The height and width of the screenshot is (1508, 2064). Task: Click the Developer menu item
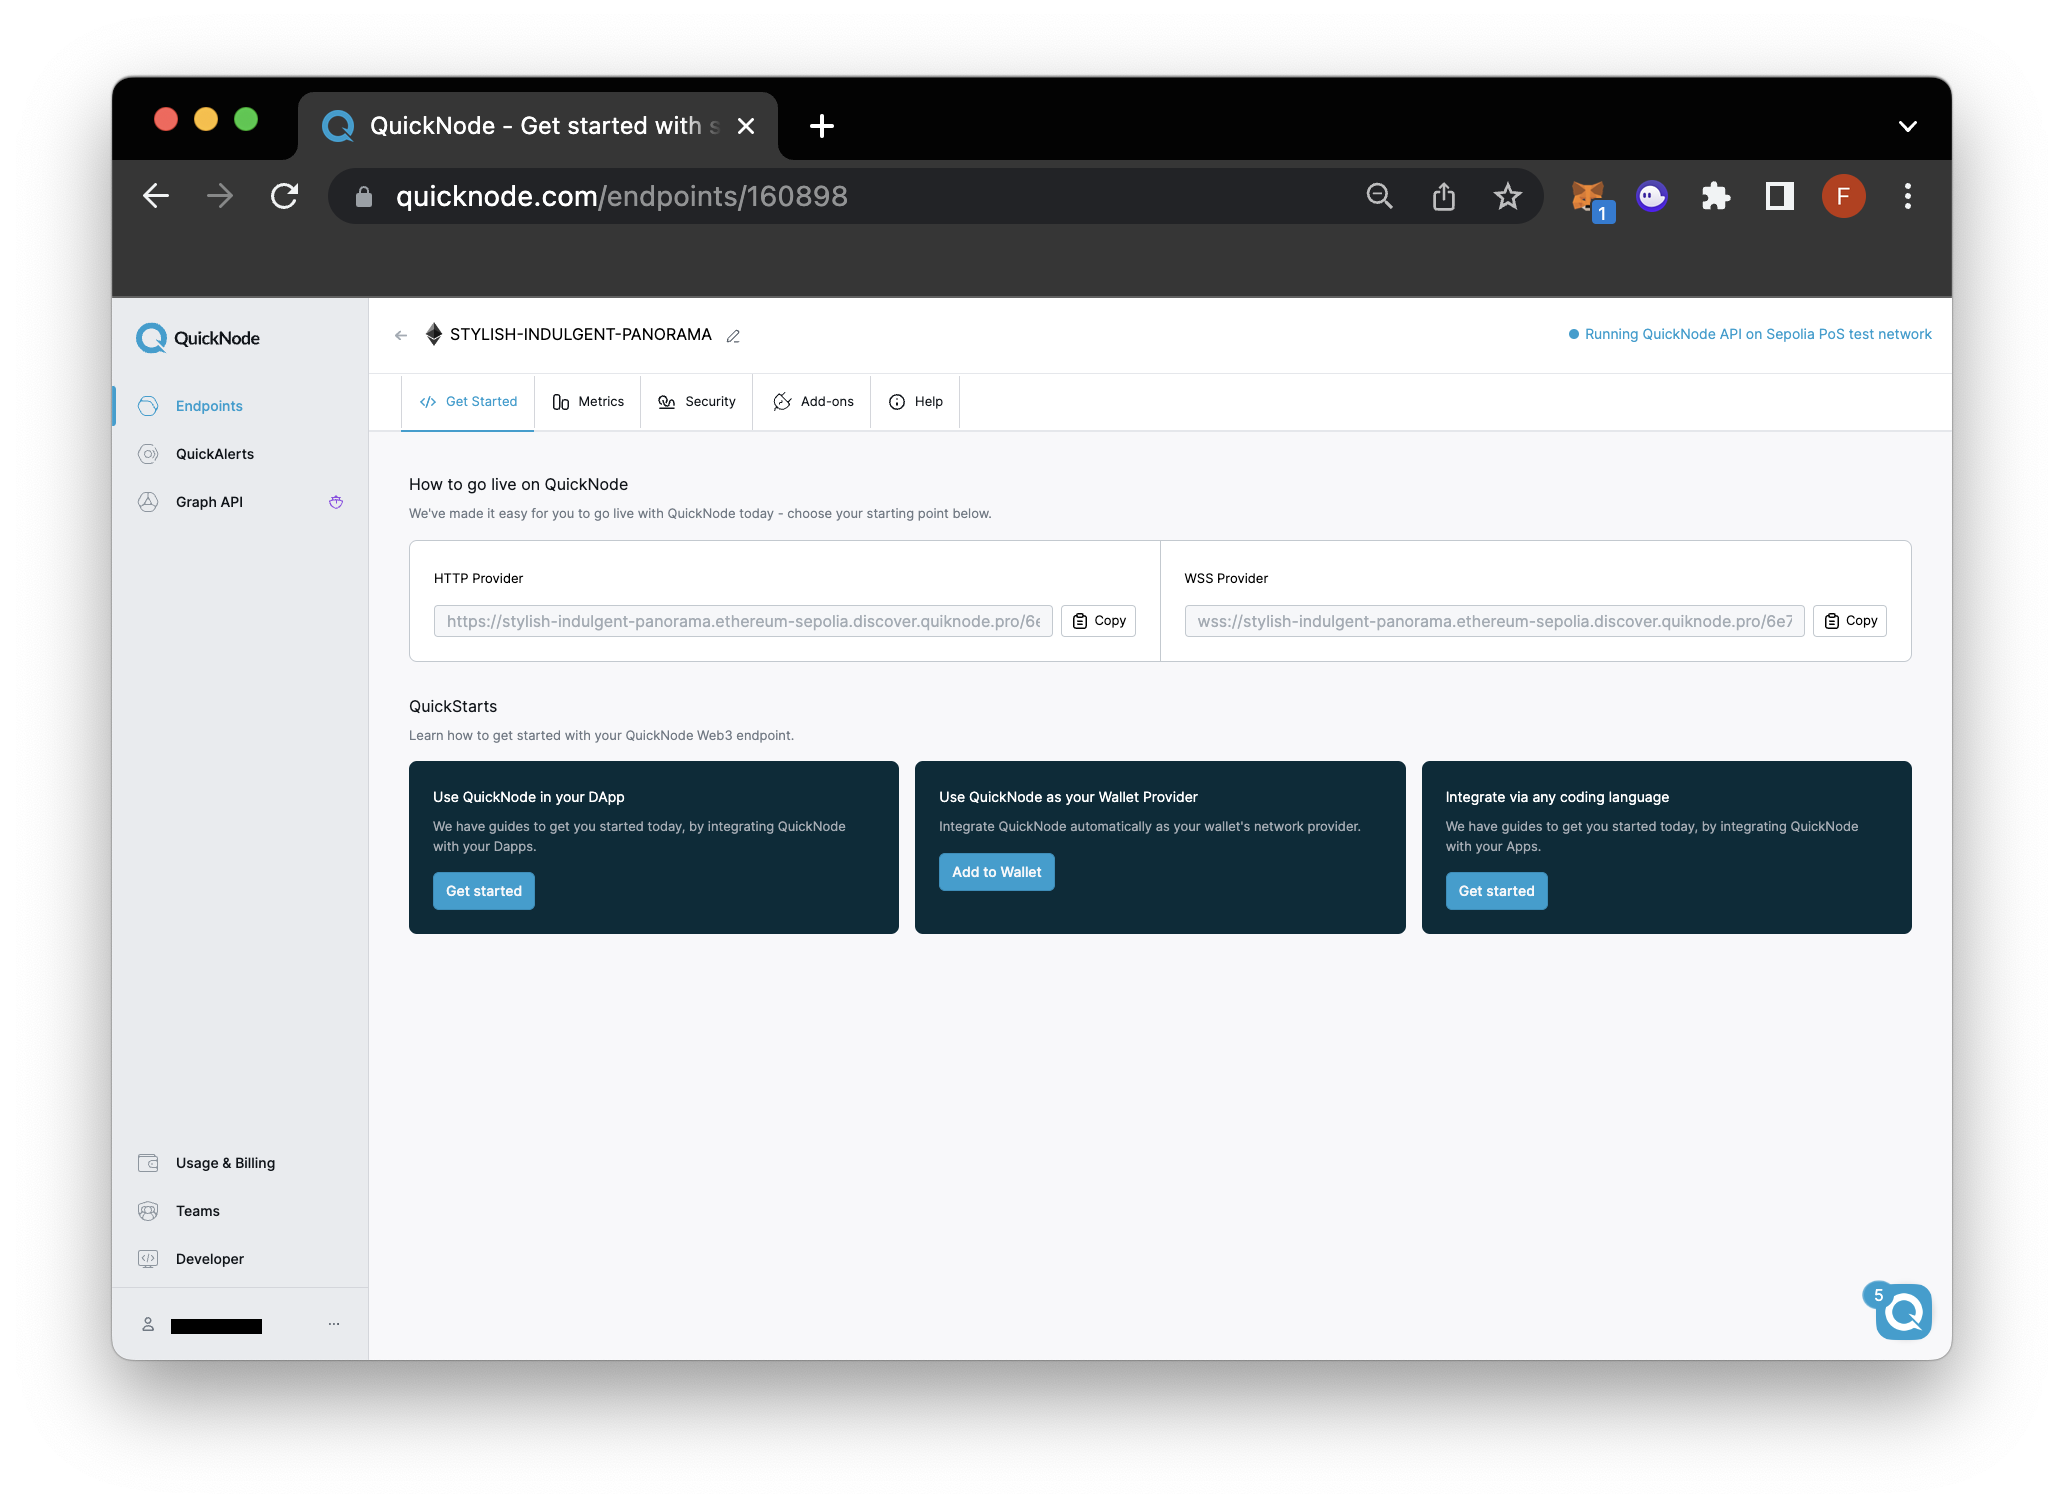210,1258
